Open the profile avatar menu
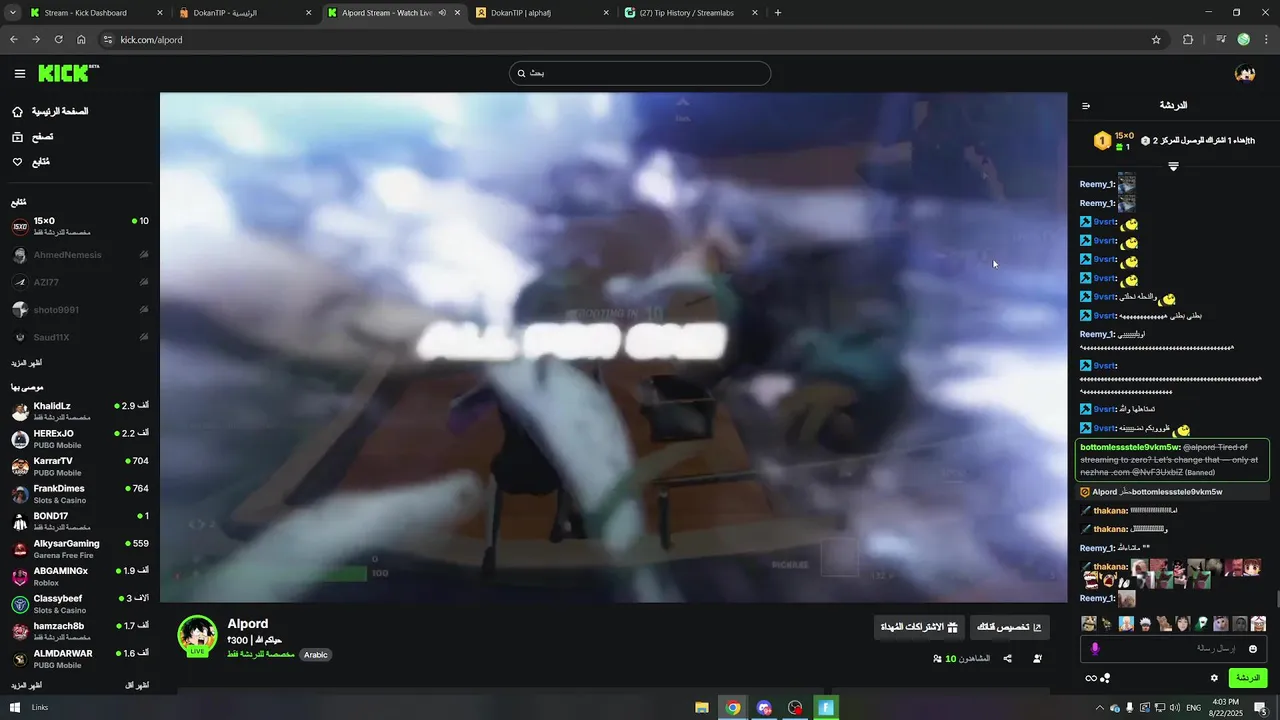The height and width of the screenshot is (720, 1280). pos(1245,73)
